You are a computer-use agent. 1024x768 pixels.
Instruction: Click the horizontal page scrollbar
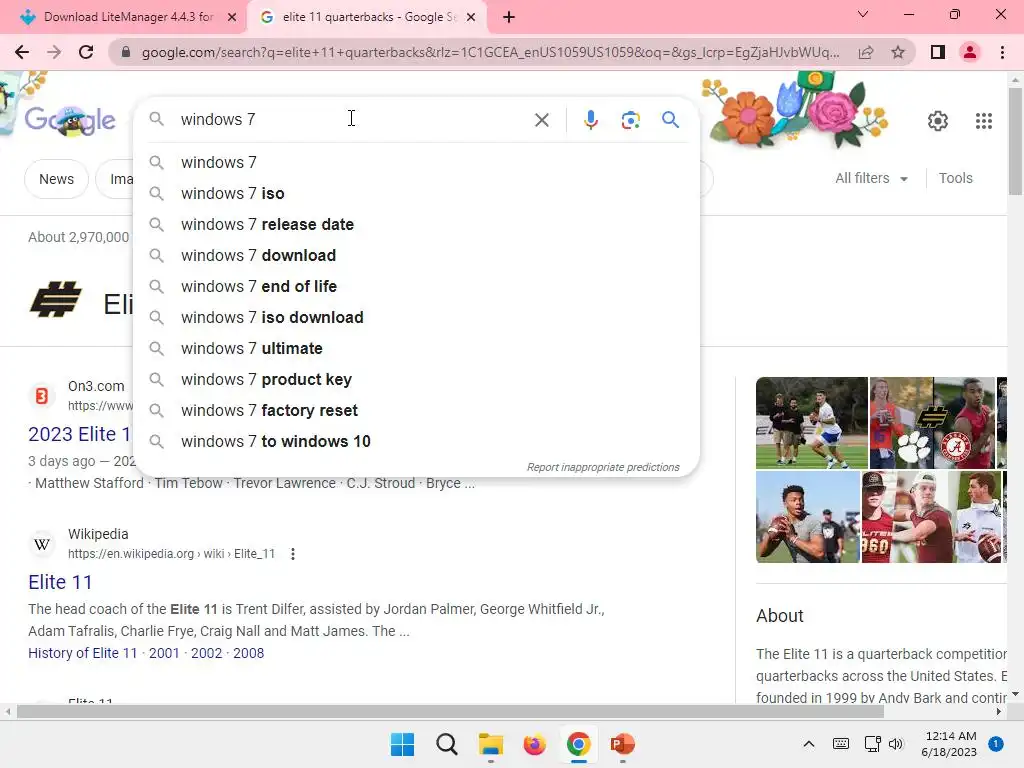[x=449, y=712]
